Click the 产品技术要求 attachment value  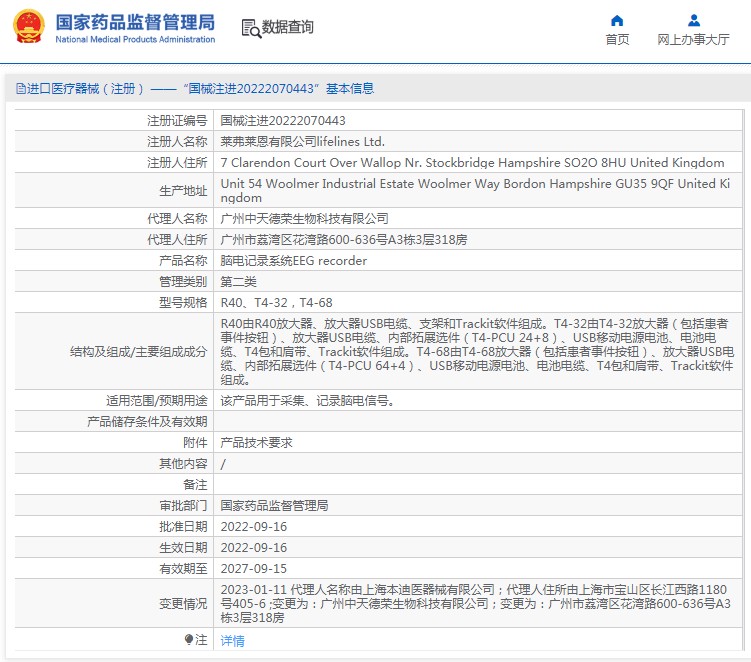pyautogui.click(x=256, y=443)
